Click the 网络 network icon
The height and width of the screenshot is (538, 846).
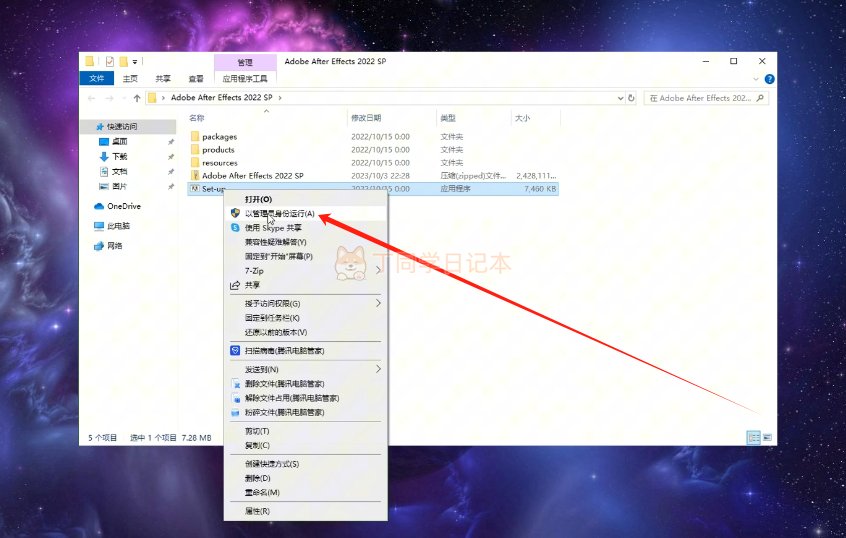click(x=99, y=246)
